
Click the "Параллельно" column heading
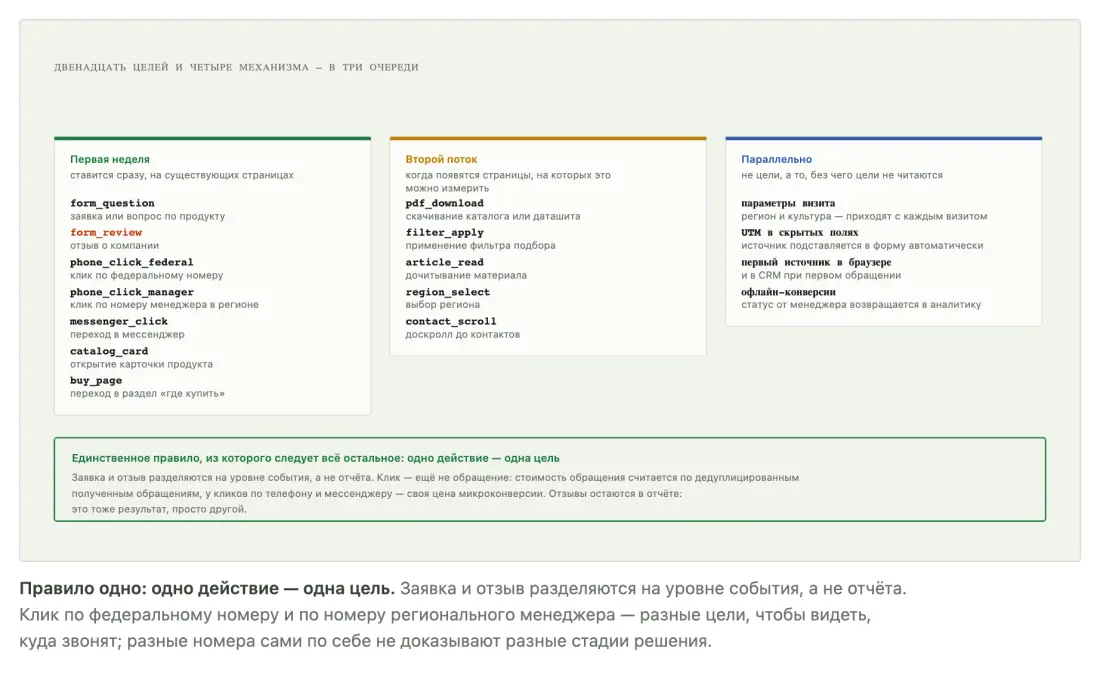pos(777,159)
